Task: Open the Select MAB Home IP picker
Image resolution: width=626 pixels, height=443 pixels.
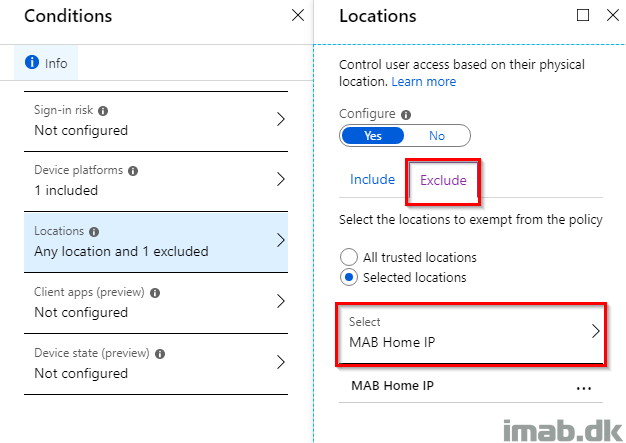Action: (x=471, y=334)
